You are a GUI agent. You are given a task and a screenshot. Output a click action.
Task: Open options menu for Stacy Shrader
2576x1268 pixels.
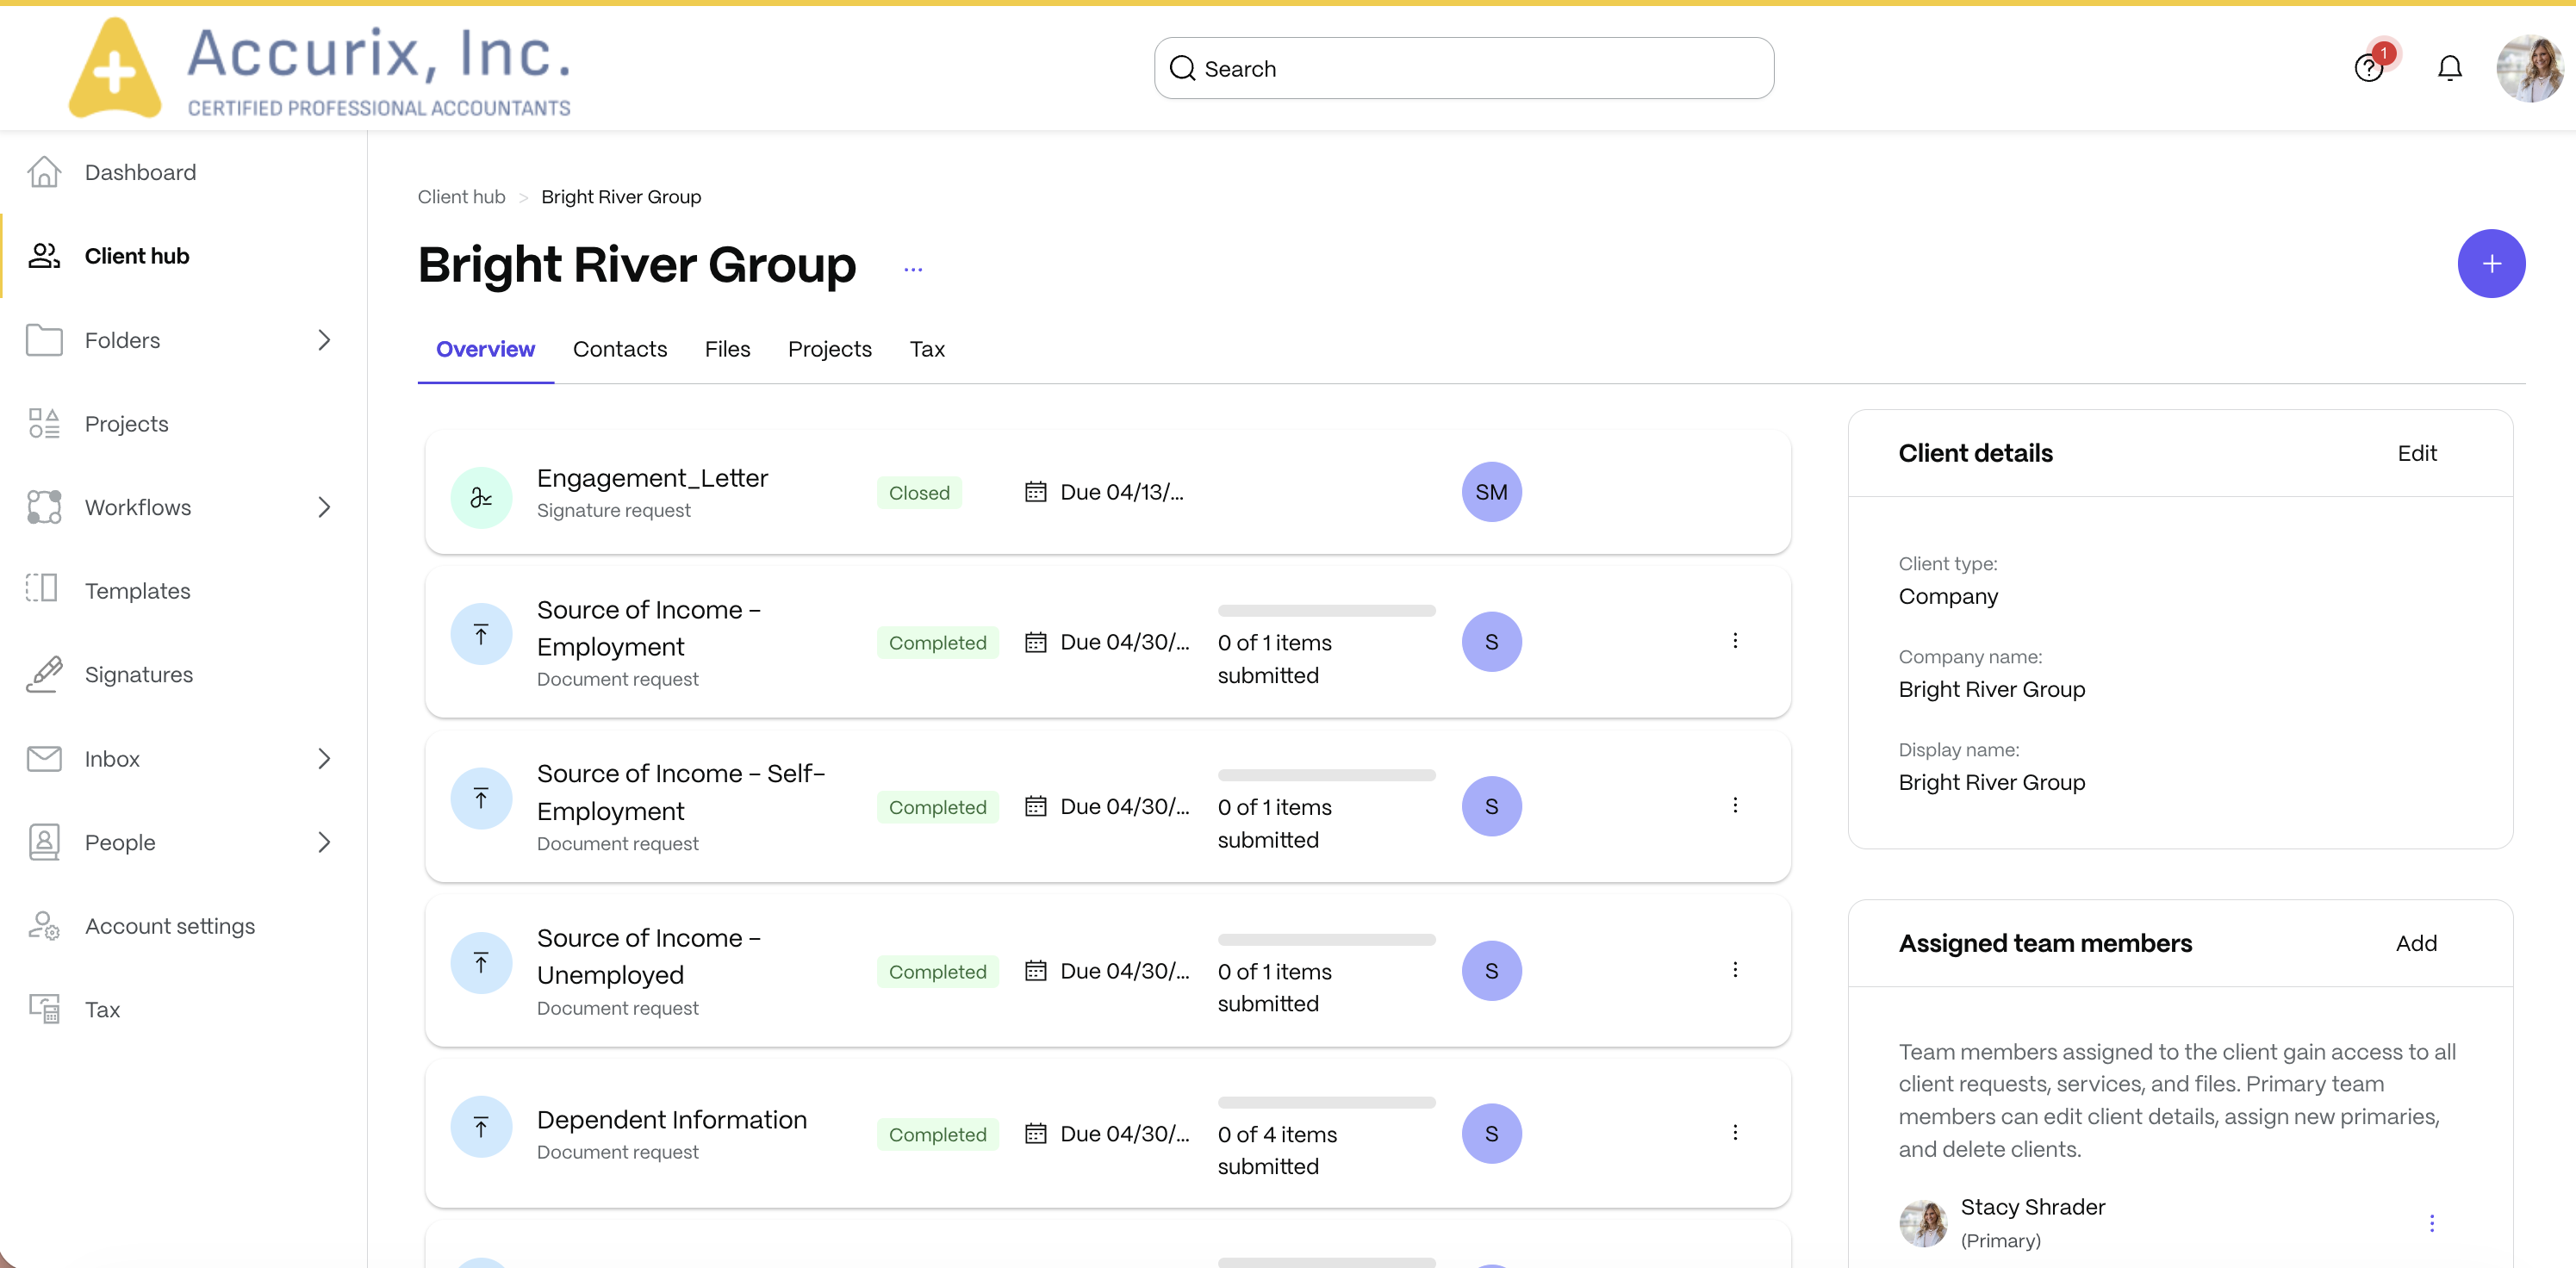[x=2431, y=1223]
